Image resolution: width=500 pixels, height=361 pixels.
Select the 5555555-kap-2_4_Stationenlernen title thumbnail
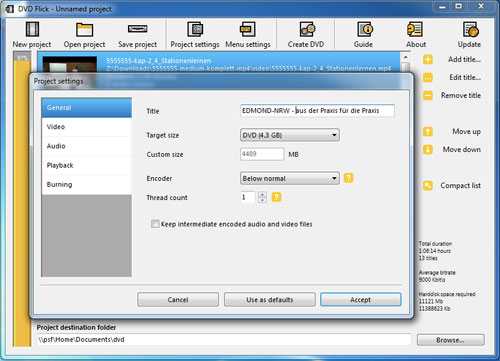[x=70, y=64]
